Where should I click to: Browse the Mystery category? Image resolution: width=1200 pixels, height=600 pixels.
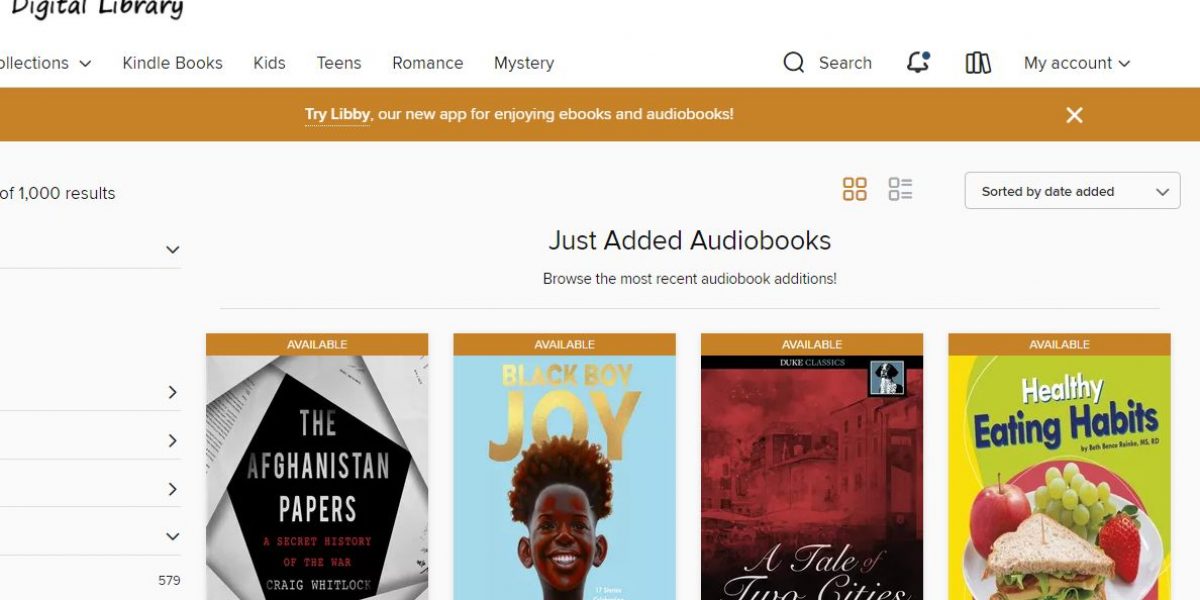coord(524,63)
